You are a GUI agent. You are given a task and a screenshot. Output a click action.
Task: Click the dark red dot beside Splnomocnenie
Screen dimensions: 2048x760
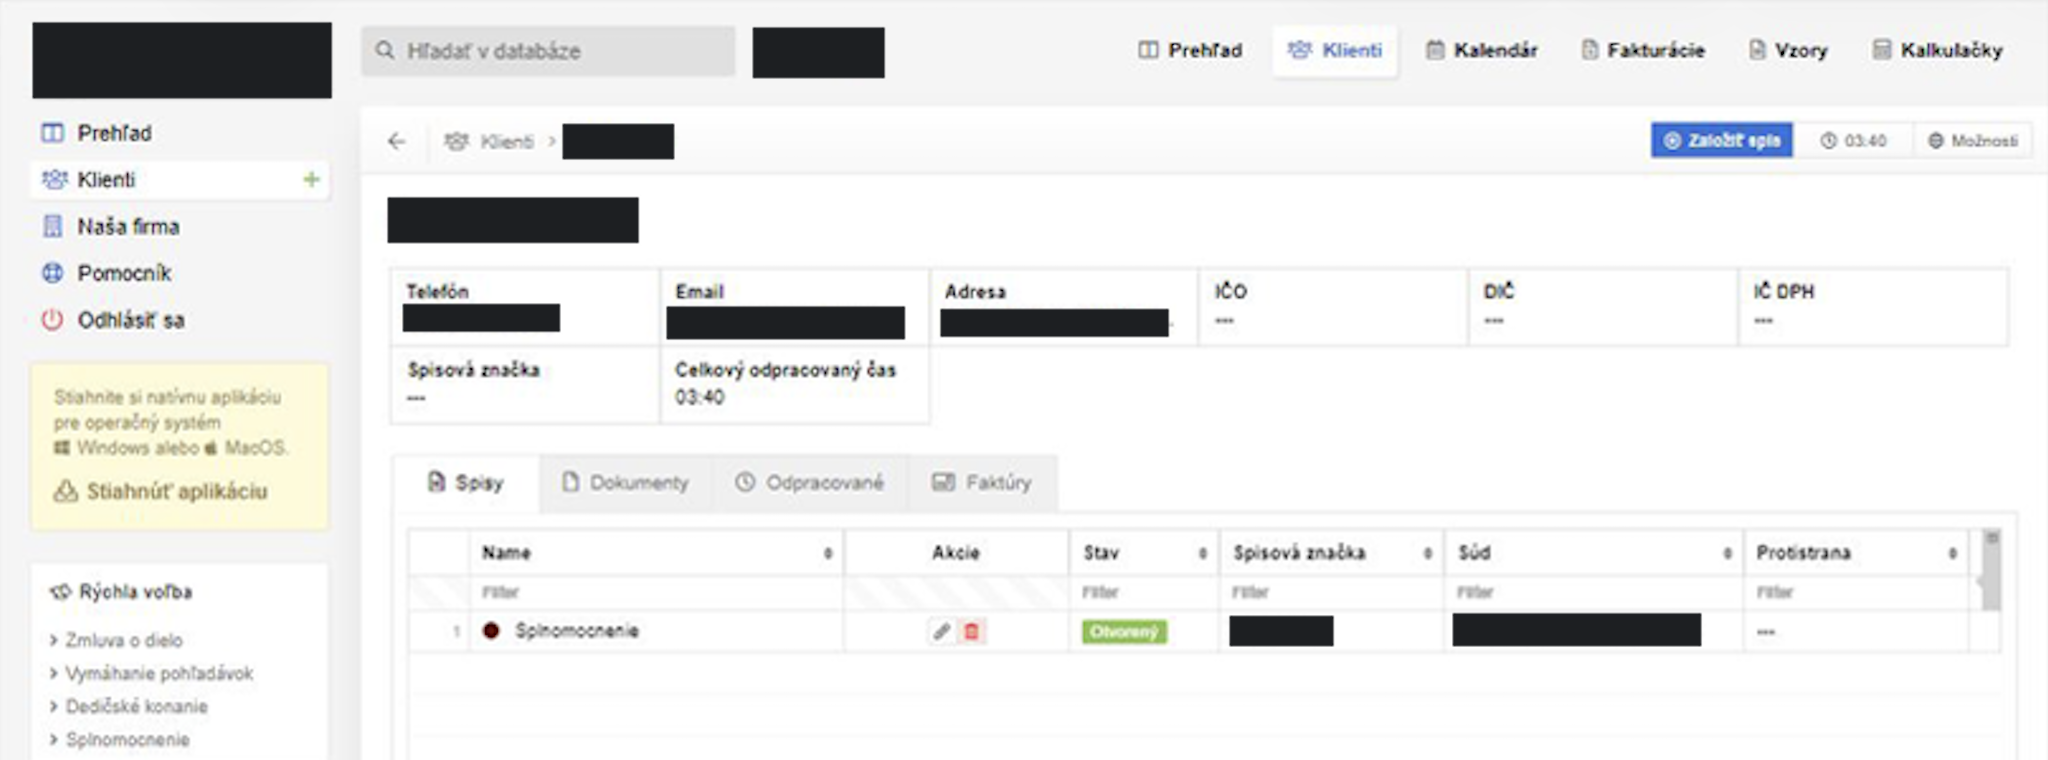[x=491, y=631]
